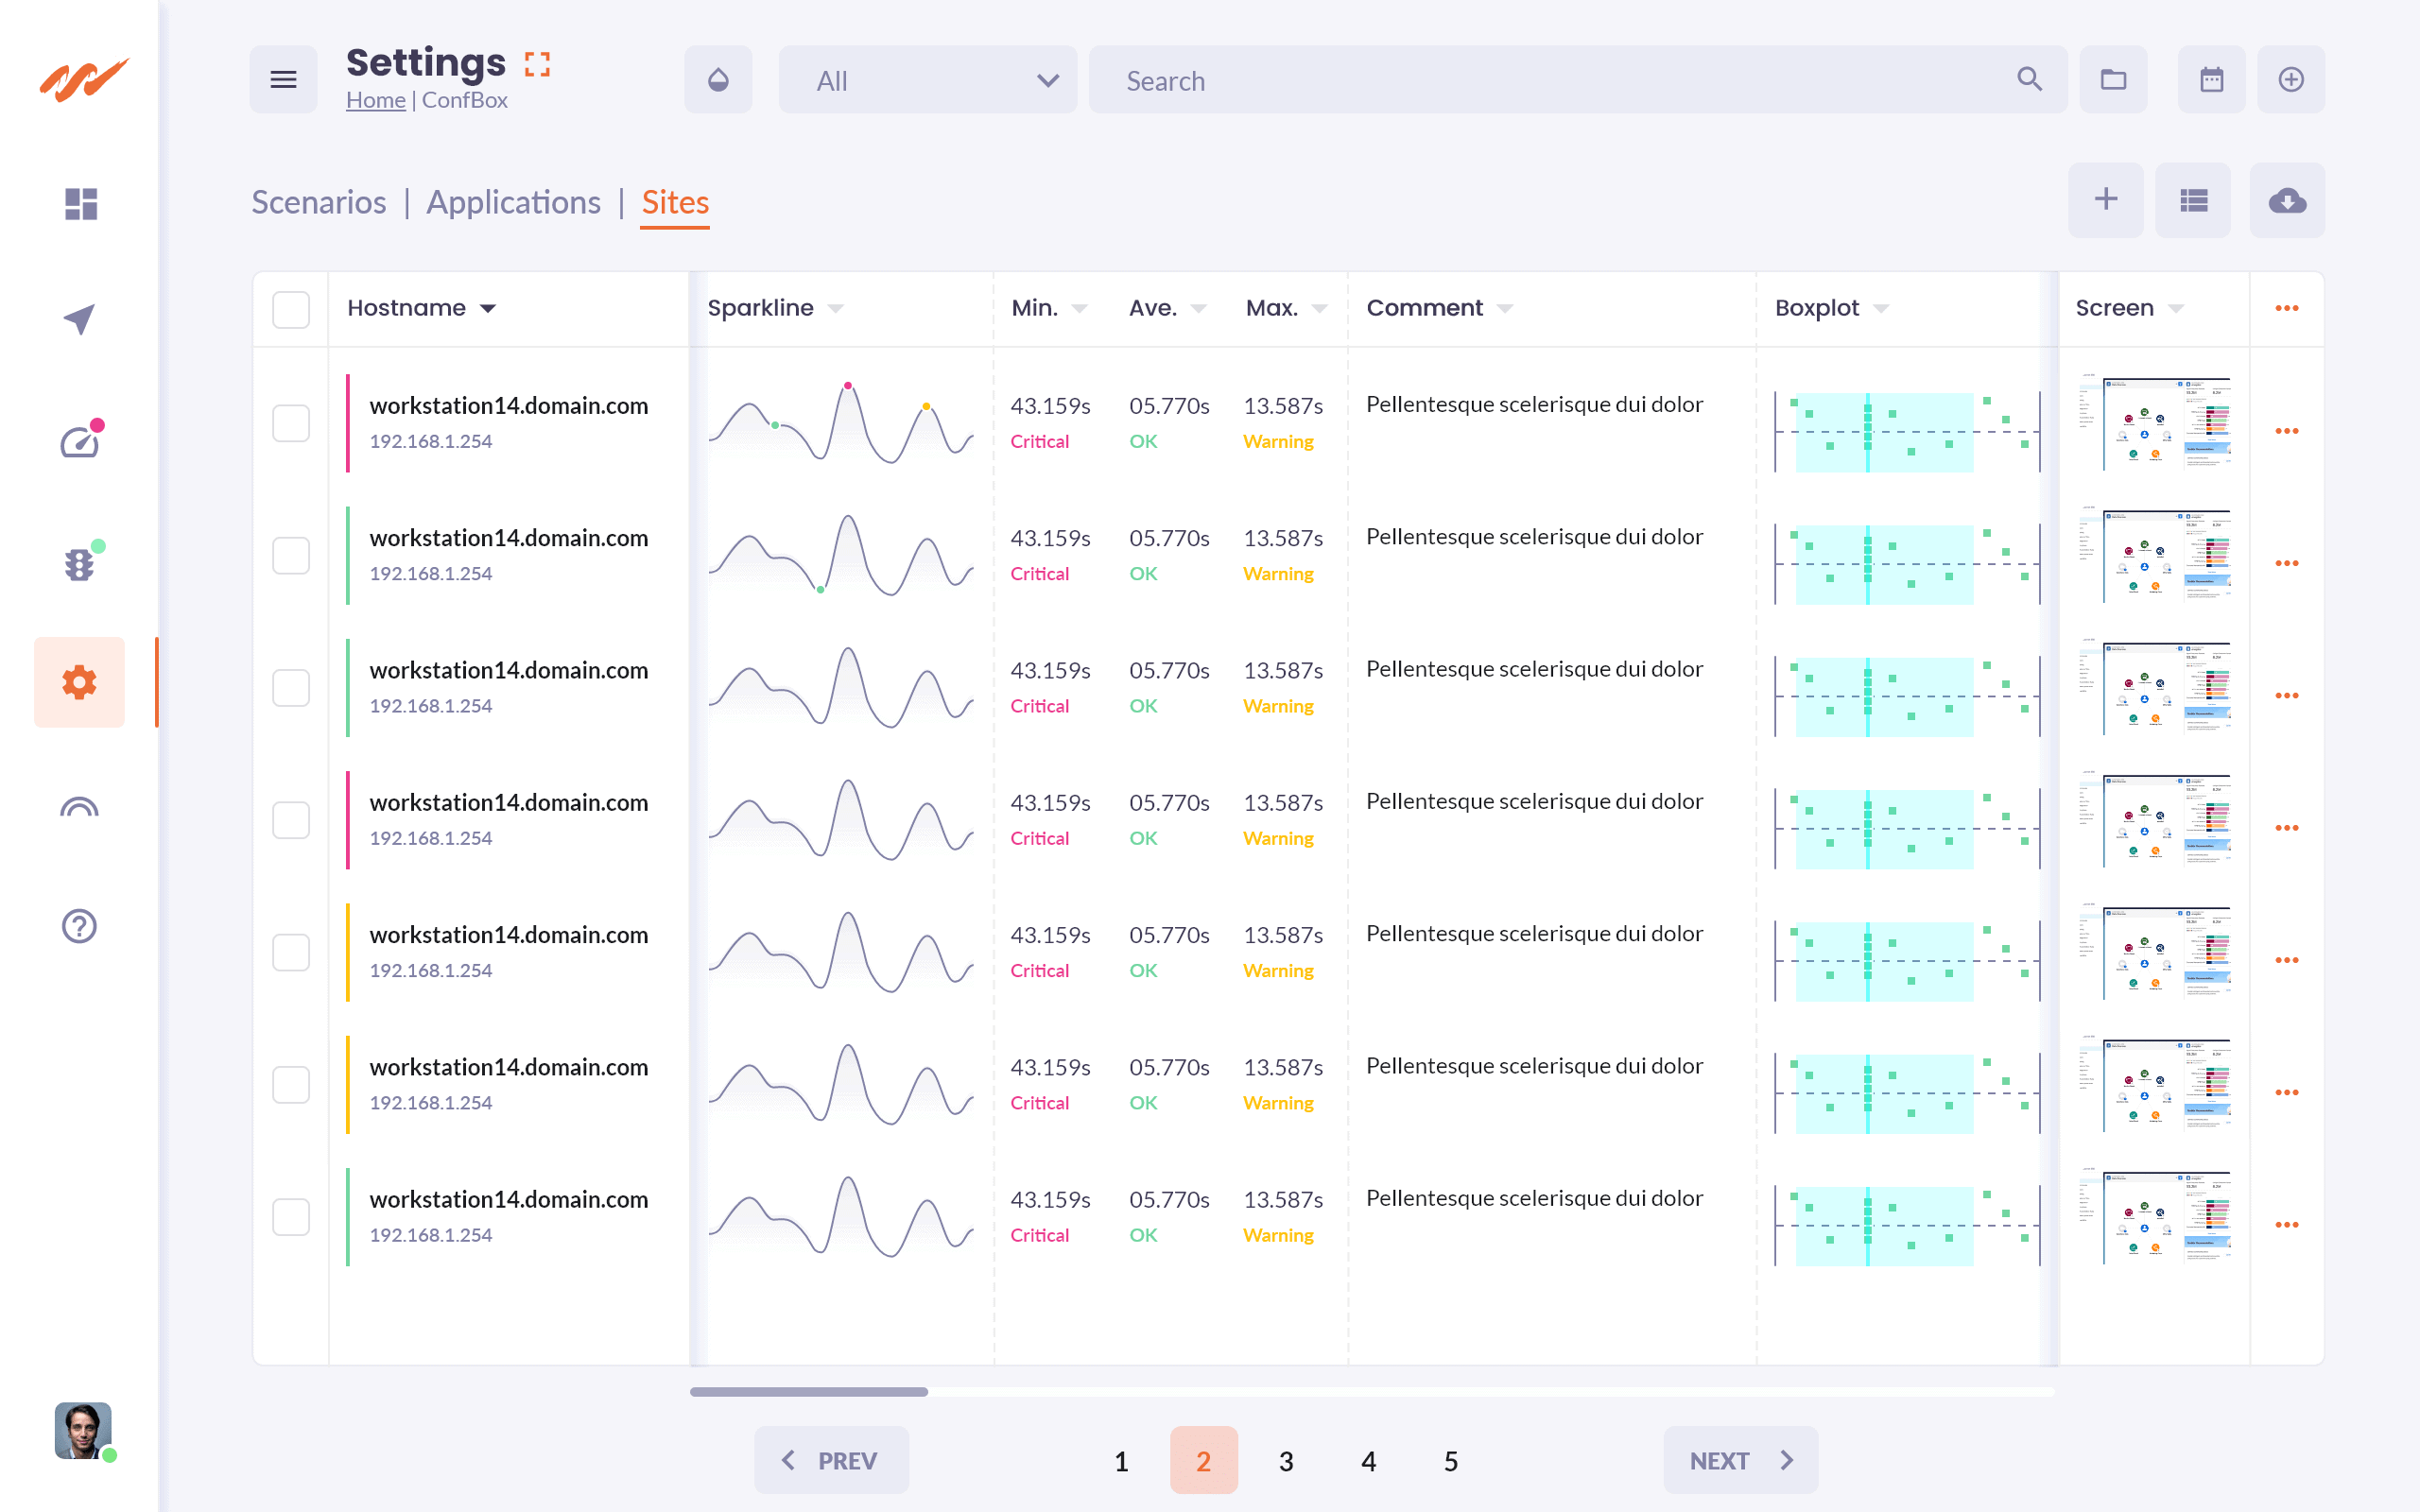Sort by Hostname column arrow
2420x1512 pixels.
point(488,309)
